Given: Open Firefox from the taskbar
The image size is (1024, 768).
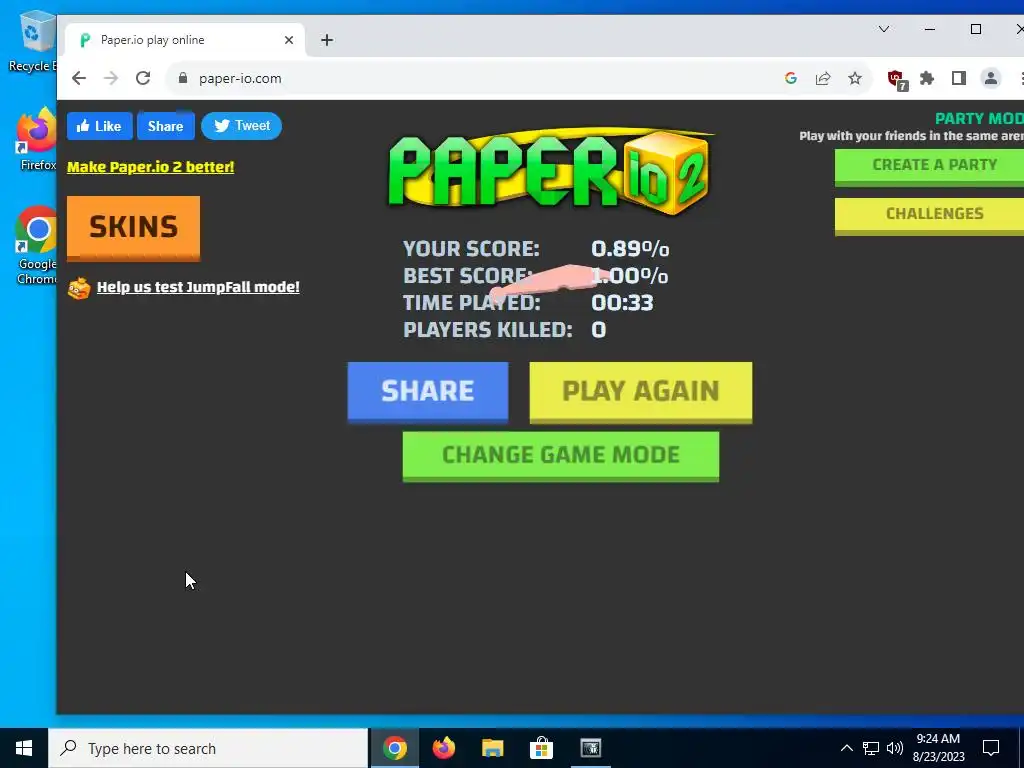Looking at the screenshot, I should pyautogui.click(x=444, y=748).
